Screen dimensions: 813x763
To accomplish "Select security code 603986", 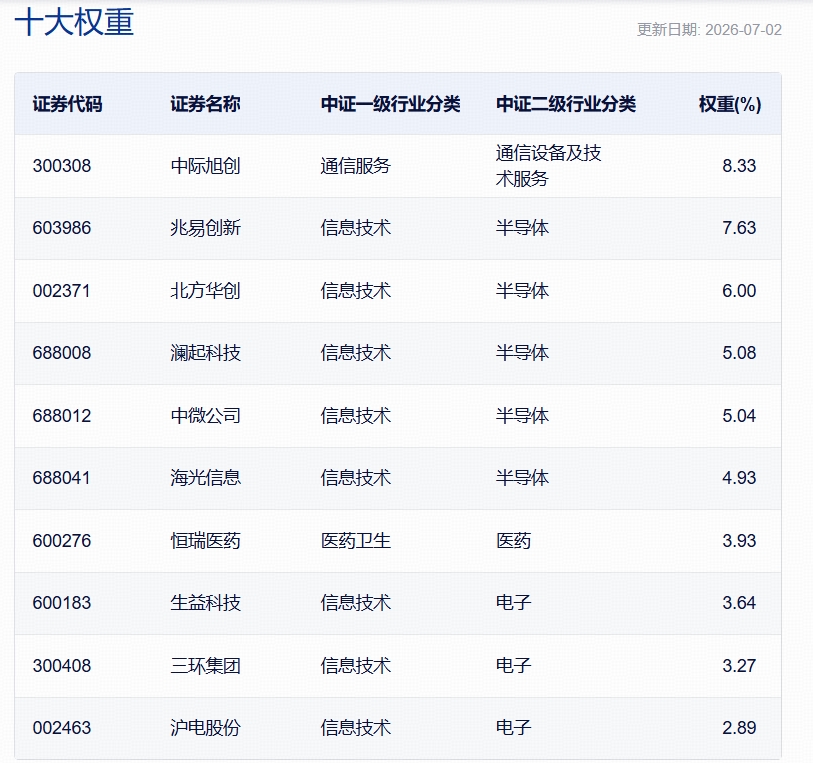I will 62,228.
